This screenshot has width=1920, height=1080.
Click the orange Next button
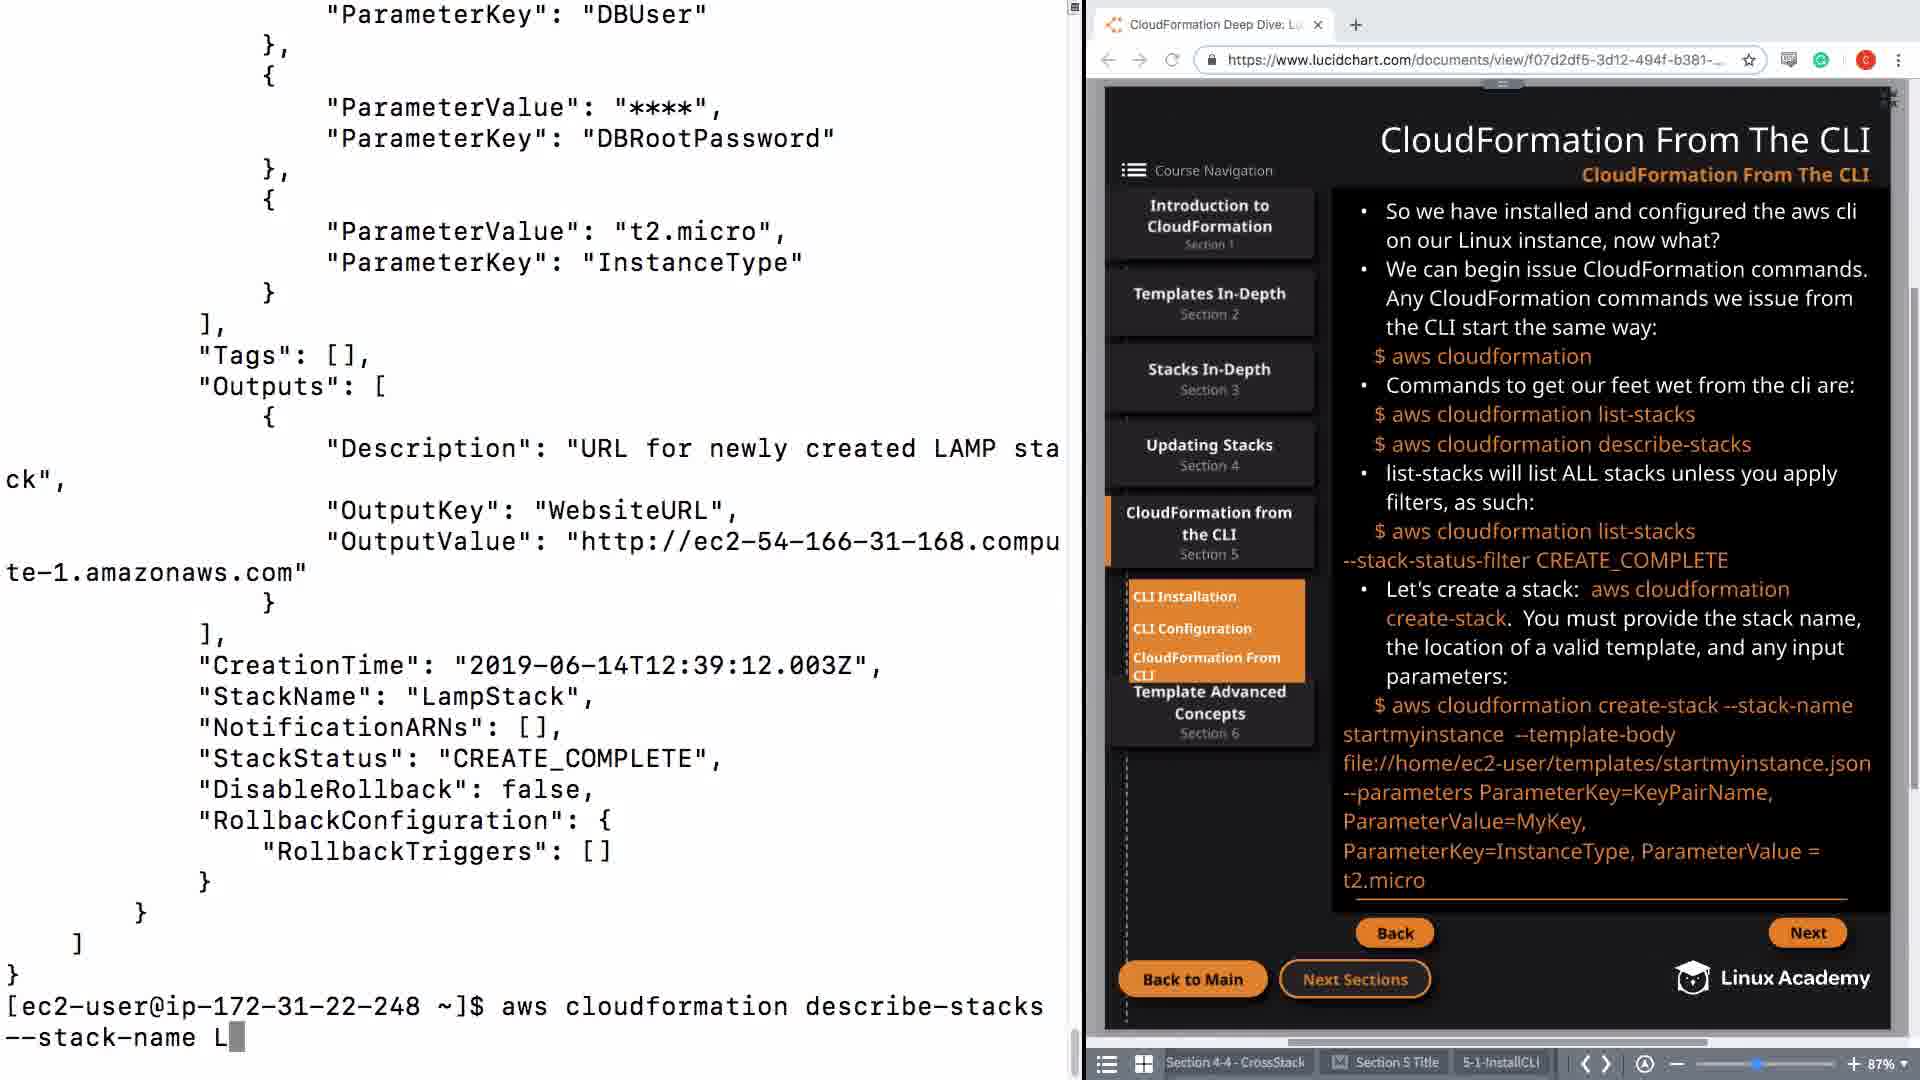pyautogui.click(x=1807, y=932)
